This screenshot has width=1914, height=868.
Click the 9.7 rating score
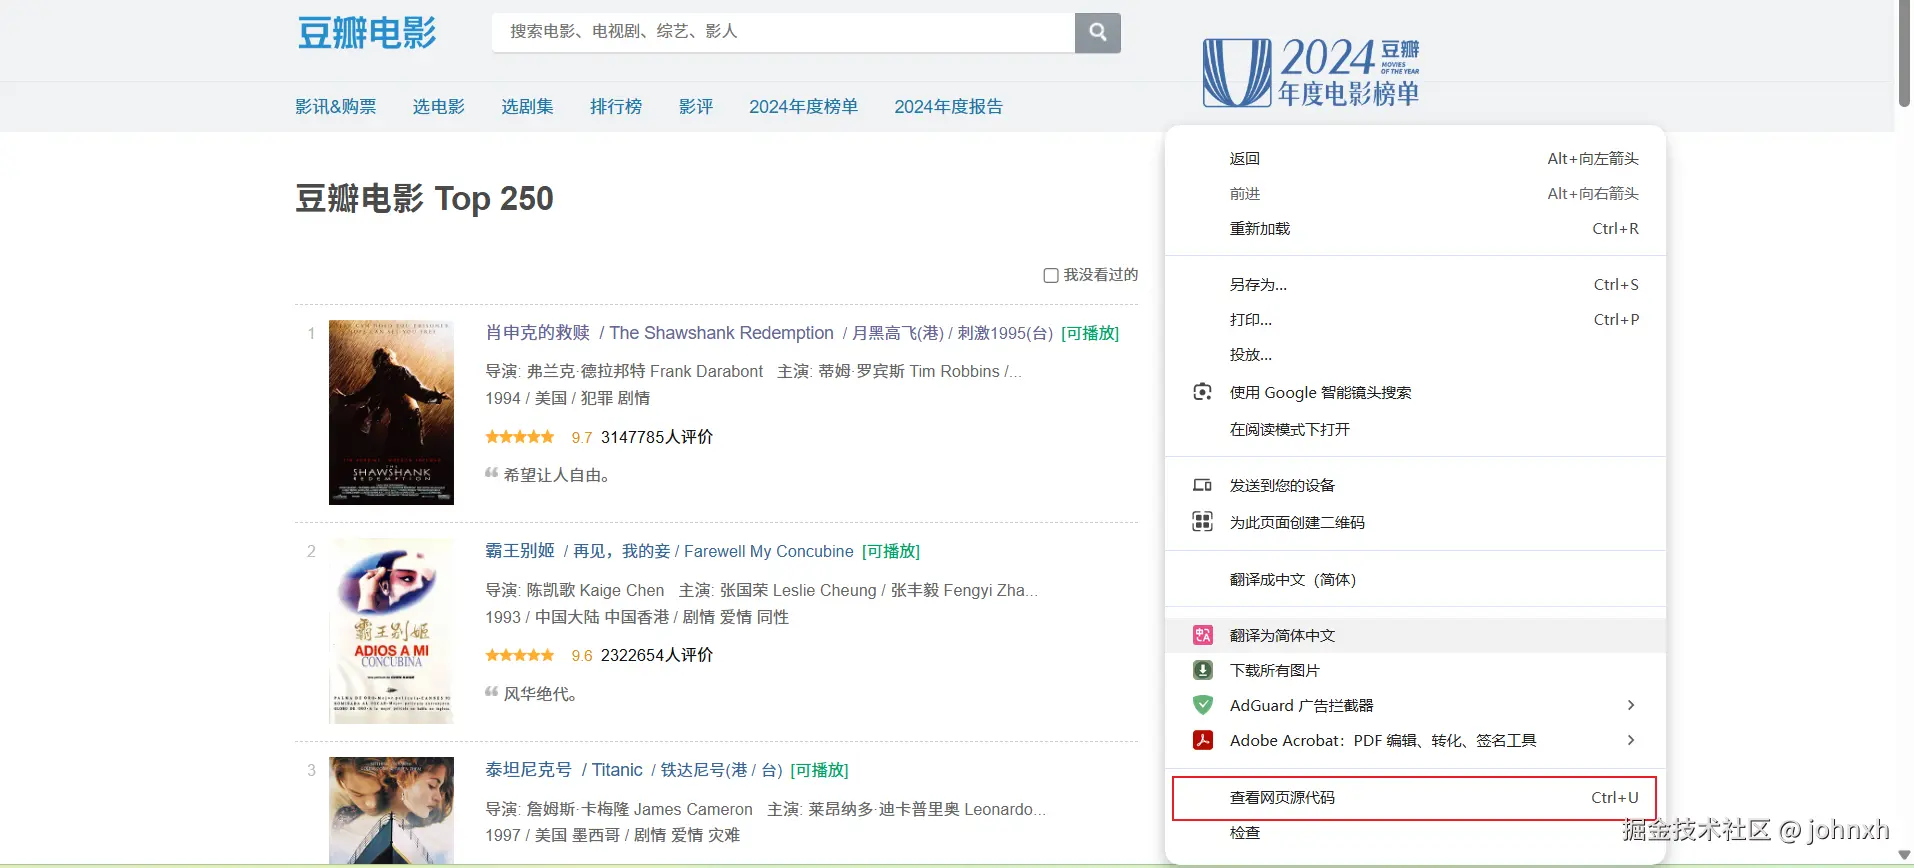coord(582,437)
